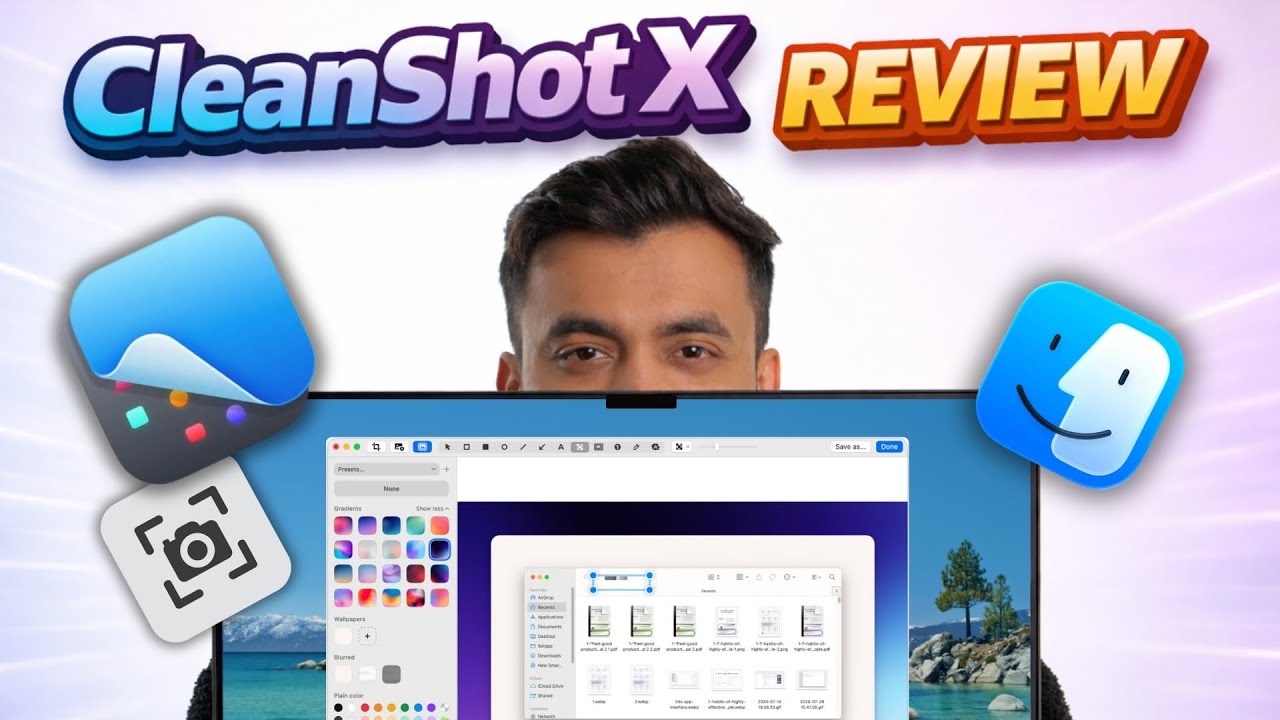Add new preset with plus icon
This screenshot has width=1280, height=720.
(x=446, y=469)
